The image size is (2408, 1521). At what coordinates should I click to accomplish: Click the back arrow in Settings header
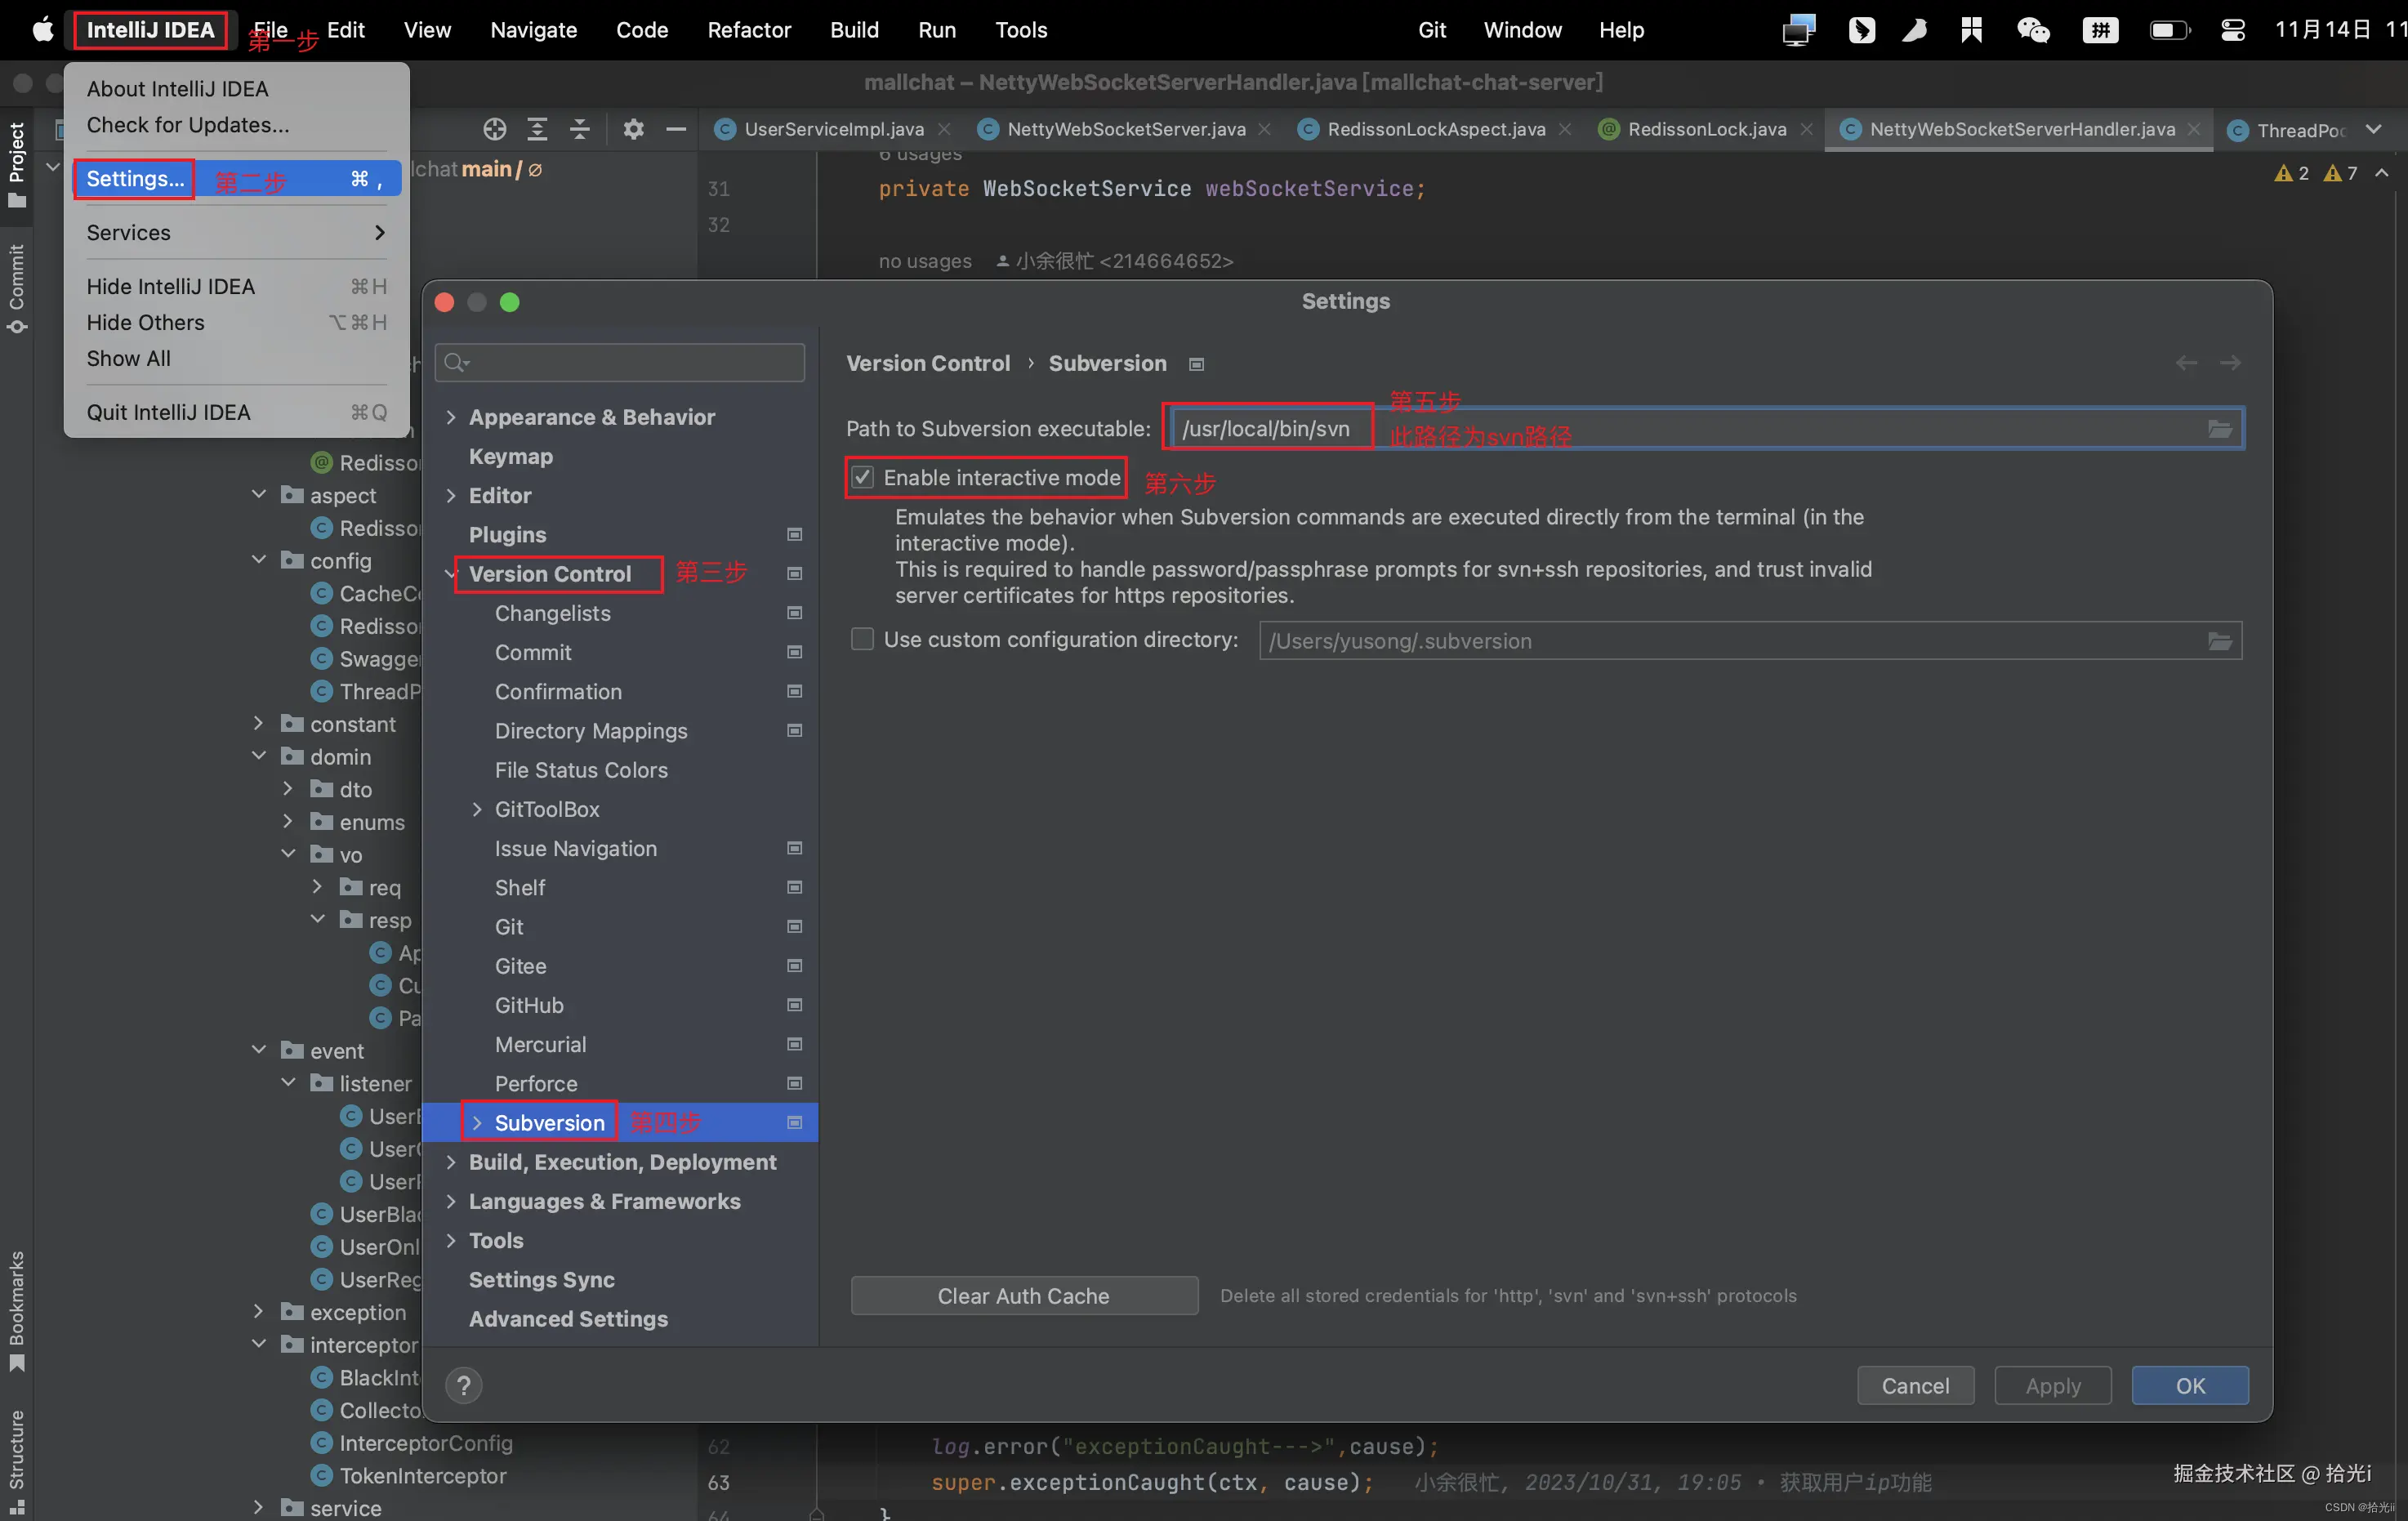2186,363
